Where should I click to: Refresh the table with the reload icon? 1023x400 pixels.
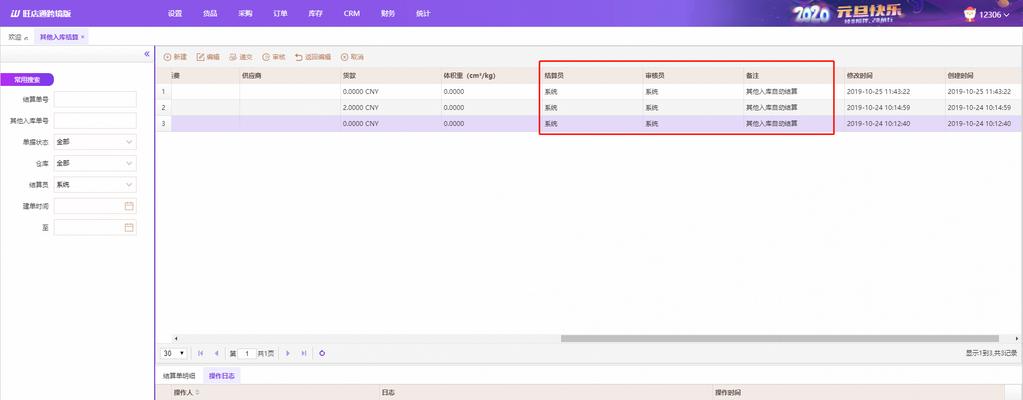[322, 353]
